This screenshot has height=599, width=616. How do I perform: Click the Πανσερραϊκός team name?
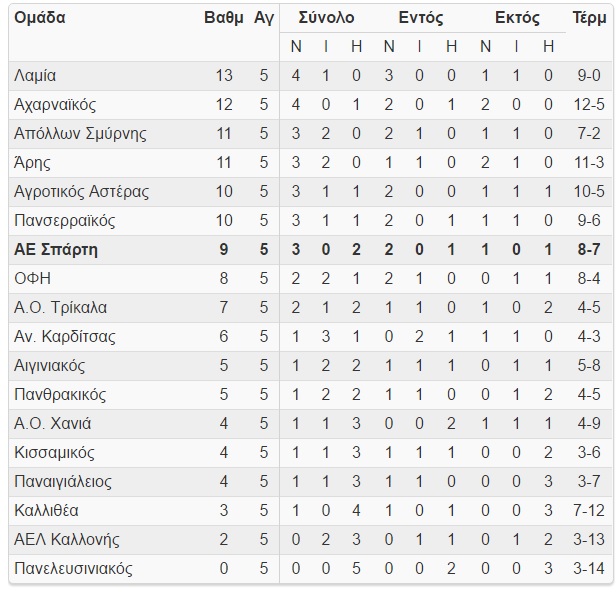click(x=64, y=220)
